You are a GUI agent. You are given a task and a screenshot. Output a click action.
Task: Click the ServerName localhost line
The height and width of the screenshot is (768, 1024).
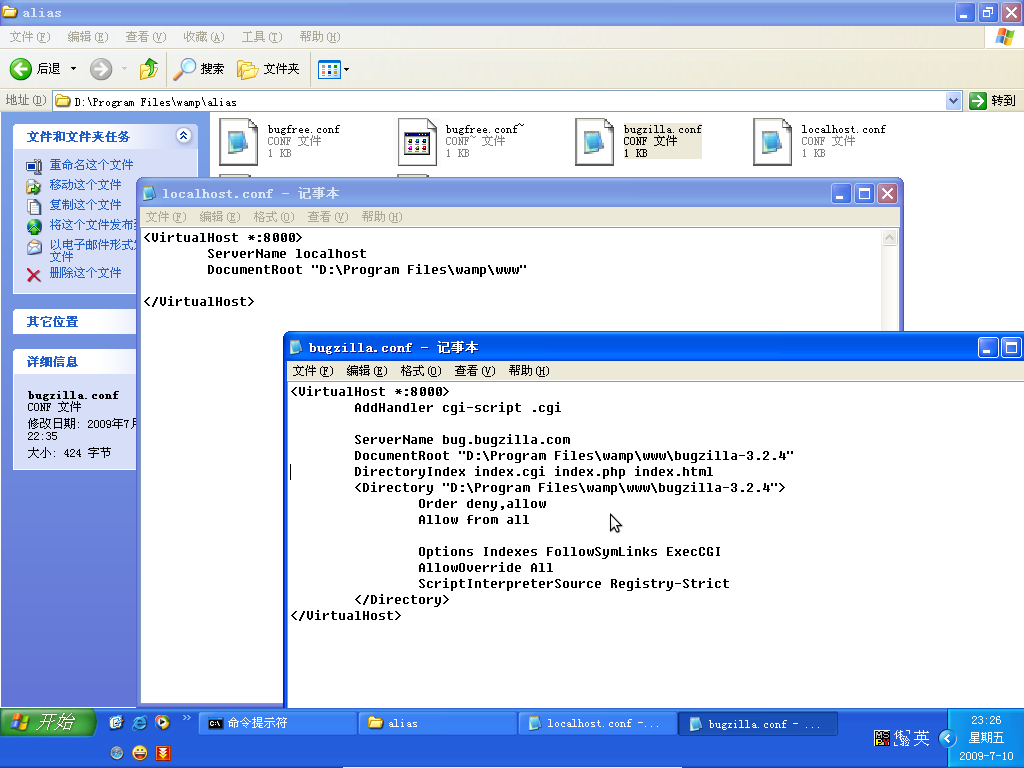click(x=287, y=253)
